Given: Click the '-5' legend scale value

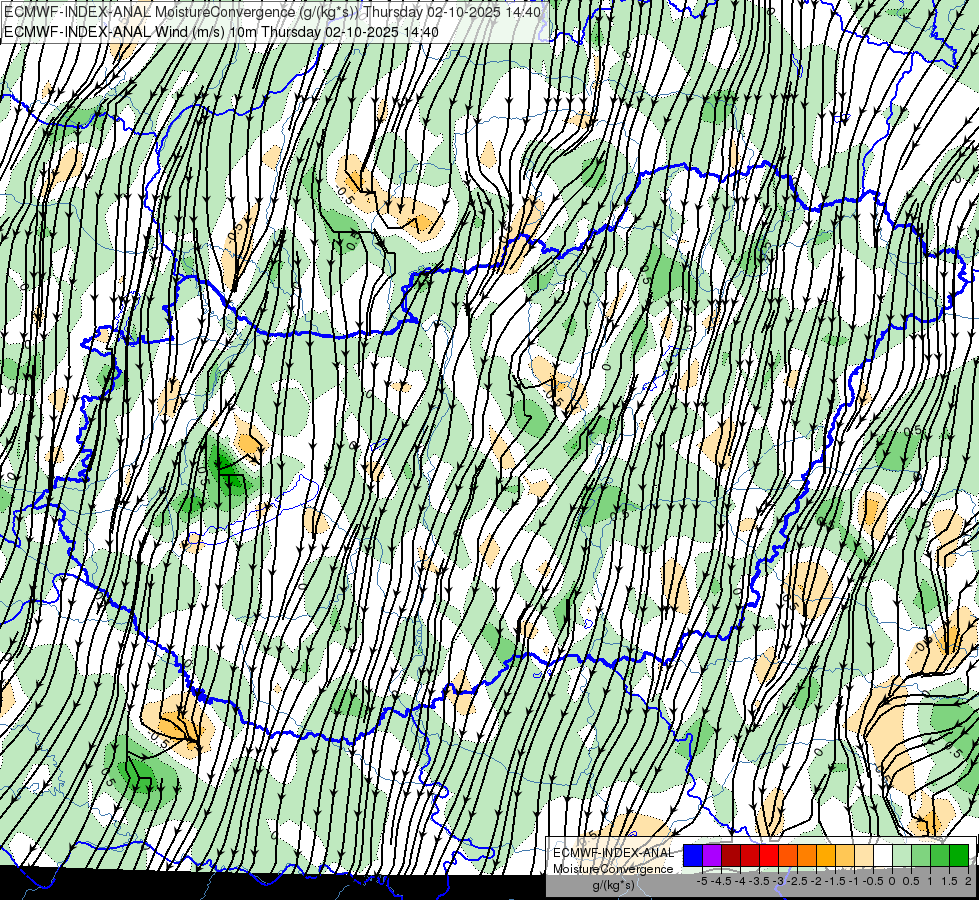Looking at the screenshot, I should pos(702,881).
